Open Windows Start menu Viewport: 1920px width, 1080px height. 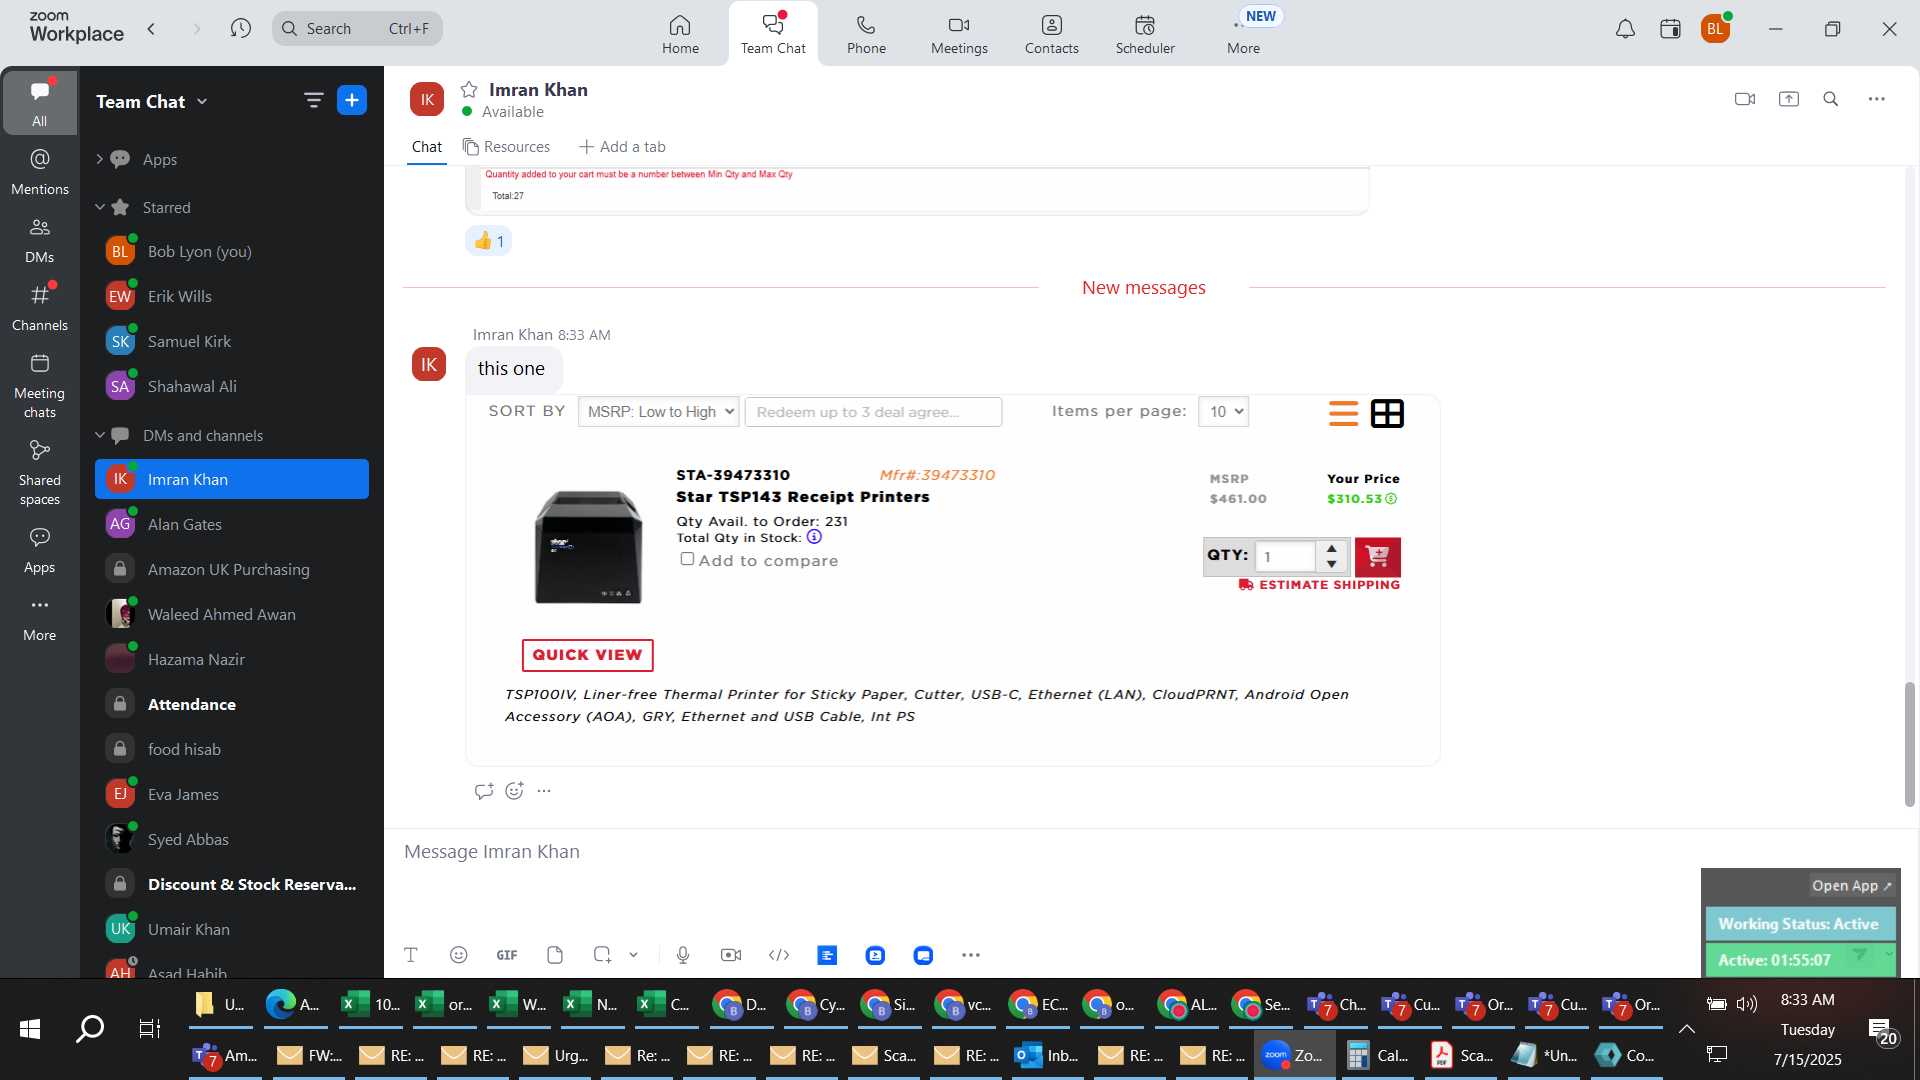point(30,1029)
